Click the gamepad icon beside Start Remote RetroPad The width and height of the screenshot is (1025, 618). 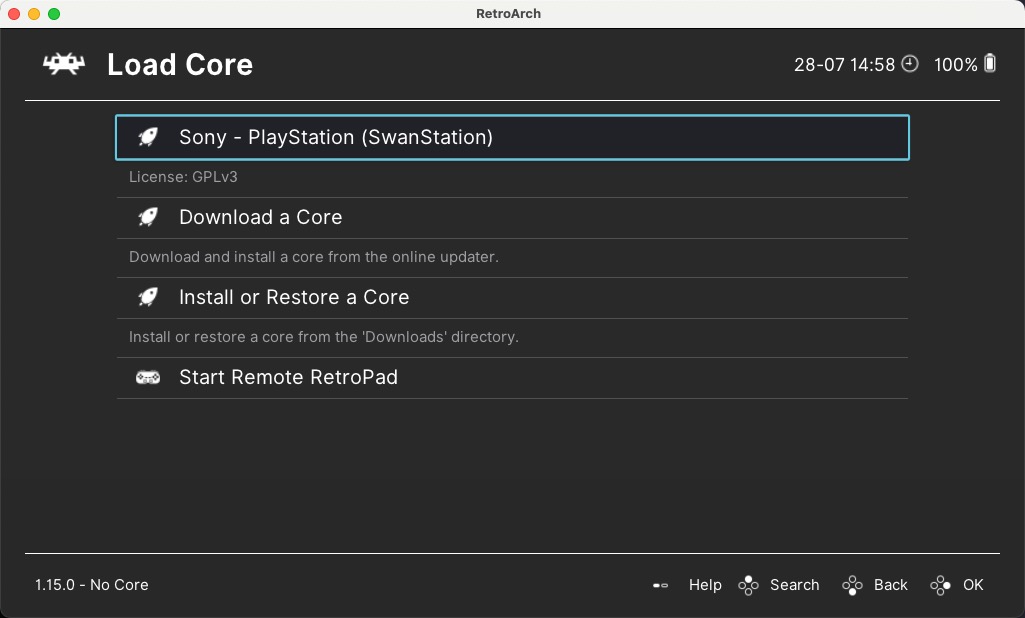(148, 378)
